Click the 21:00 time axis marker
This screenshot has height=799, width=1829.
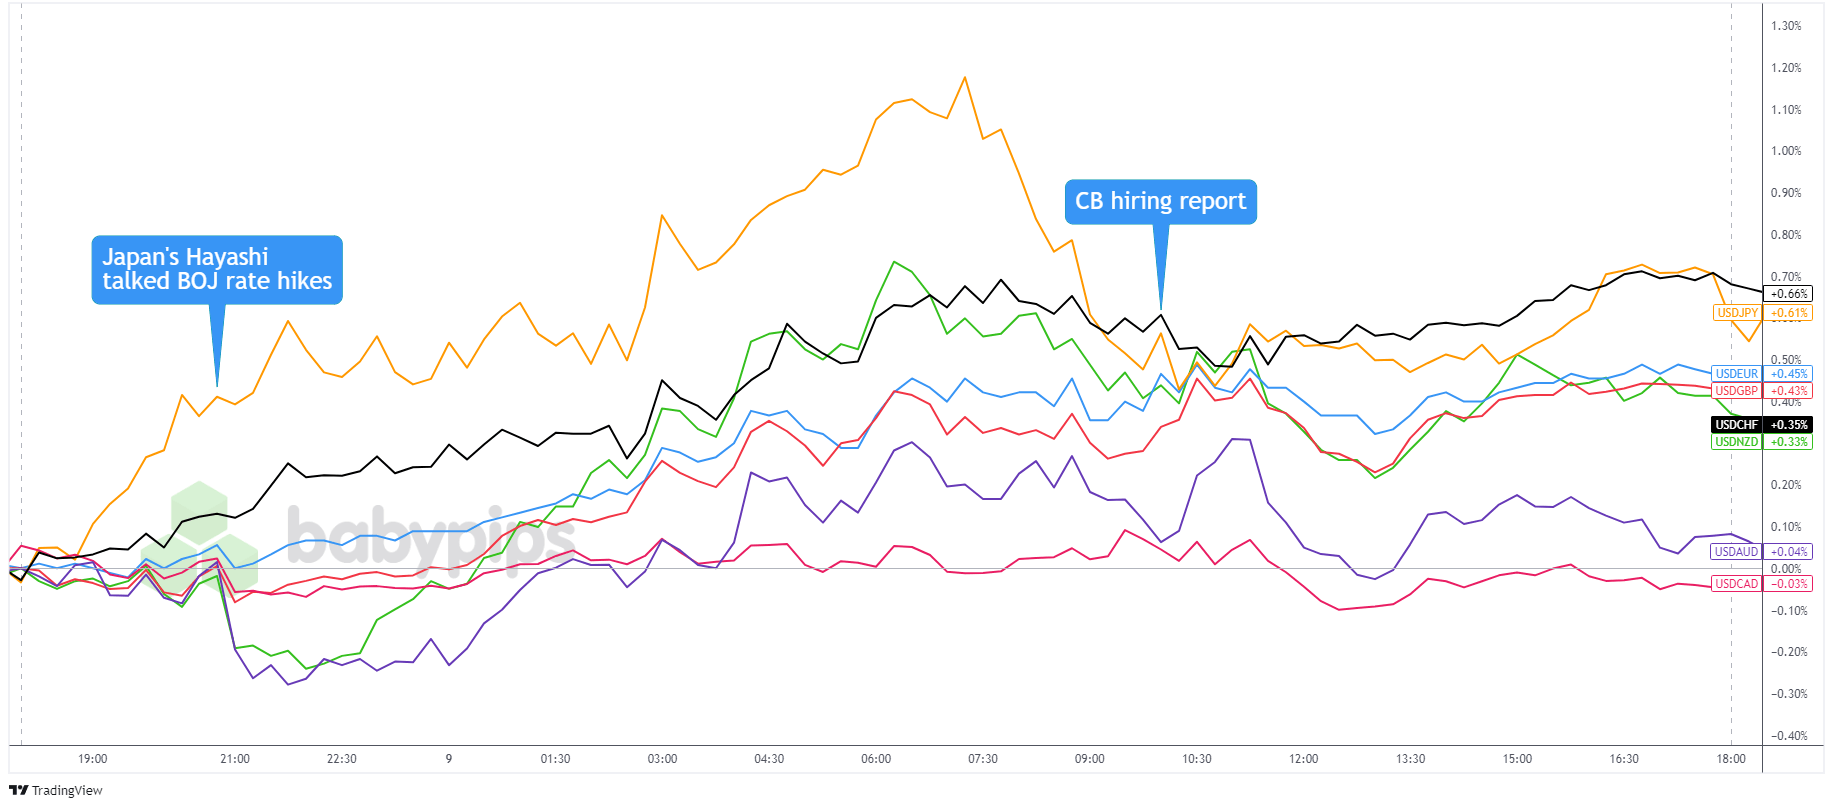[x=235, y=759]
